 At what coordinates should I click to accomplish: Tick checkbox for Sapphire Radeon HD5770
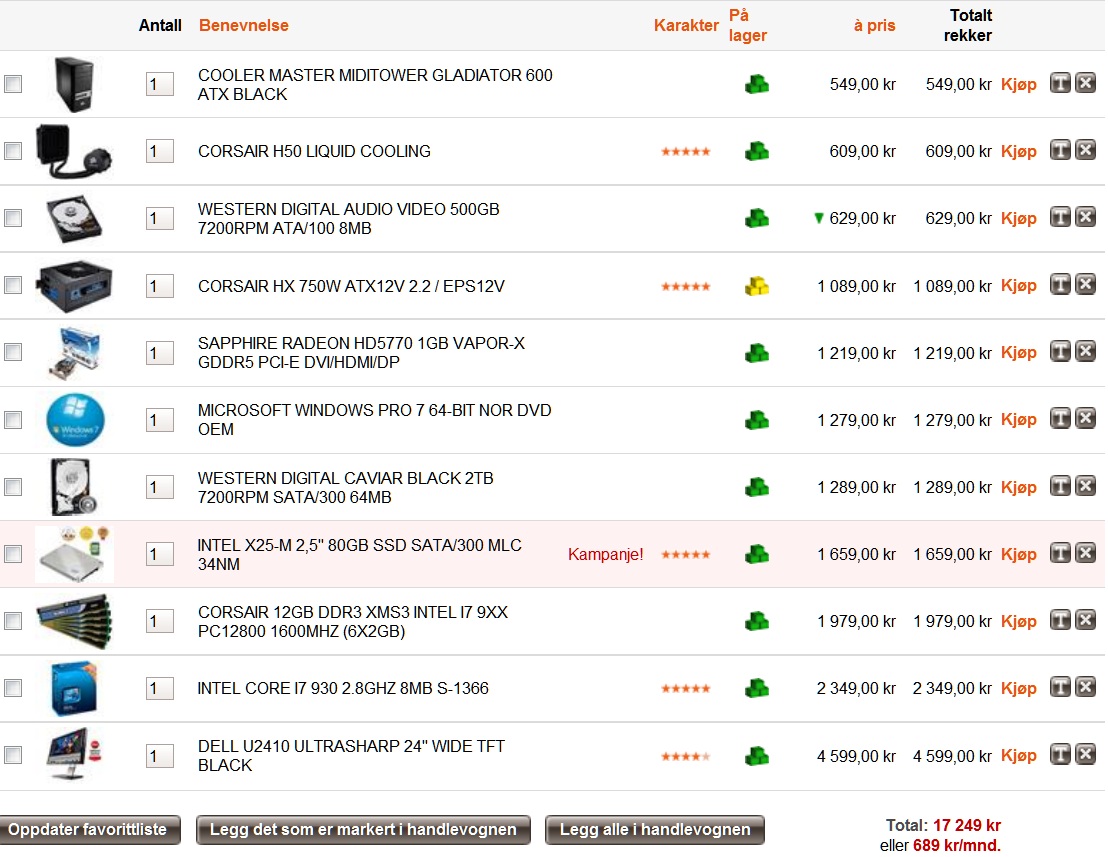click(x=13, y=353)
